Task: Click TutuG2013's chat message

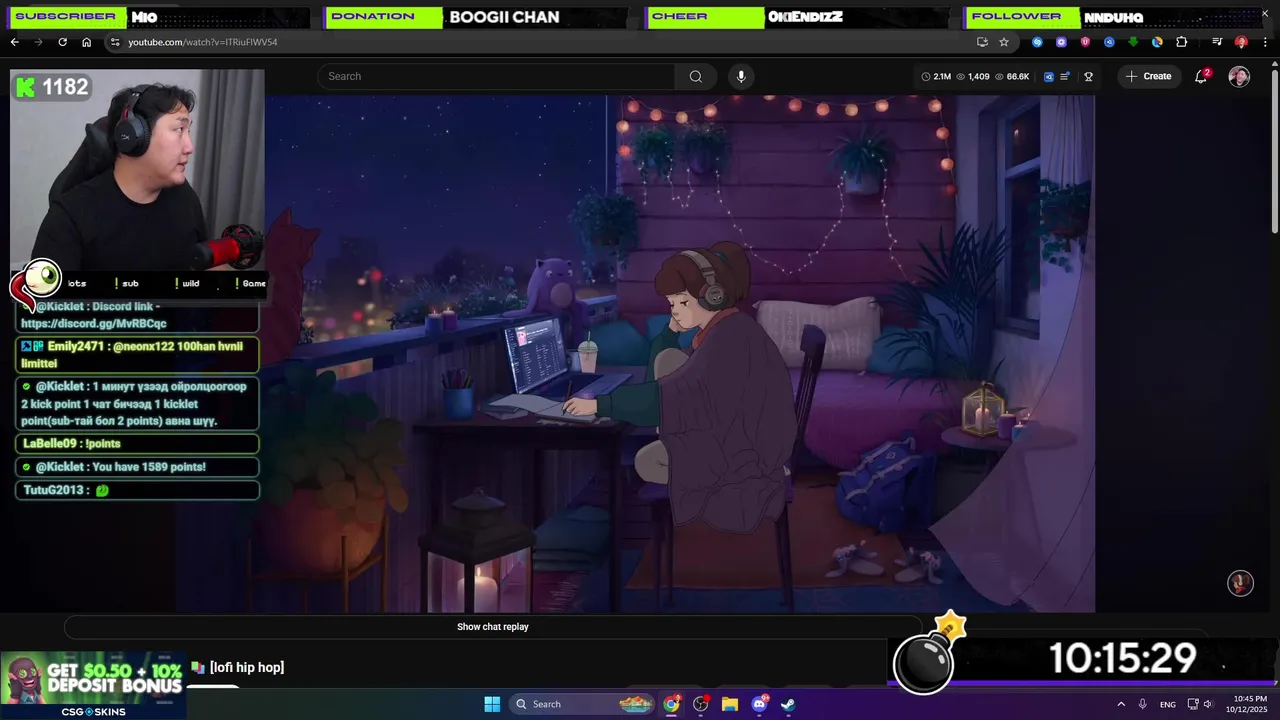Action: click(138, 490)
